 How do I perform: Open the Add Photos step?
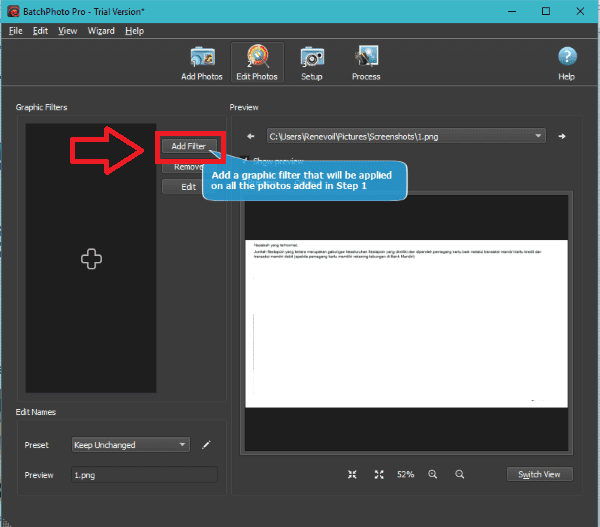pyautogui.click(x=202, y=61)
